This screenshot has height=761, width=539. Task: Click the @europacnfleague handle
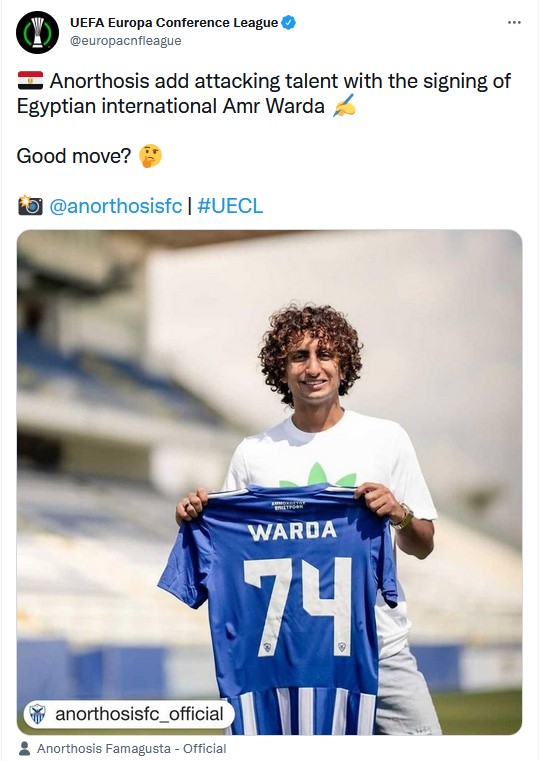tap(126, 41)
